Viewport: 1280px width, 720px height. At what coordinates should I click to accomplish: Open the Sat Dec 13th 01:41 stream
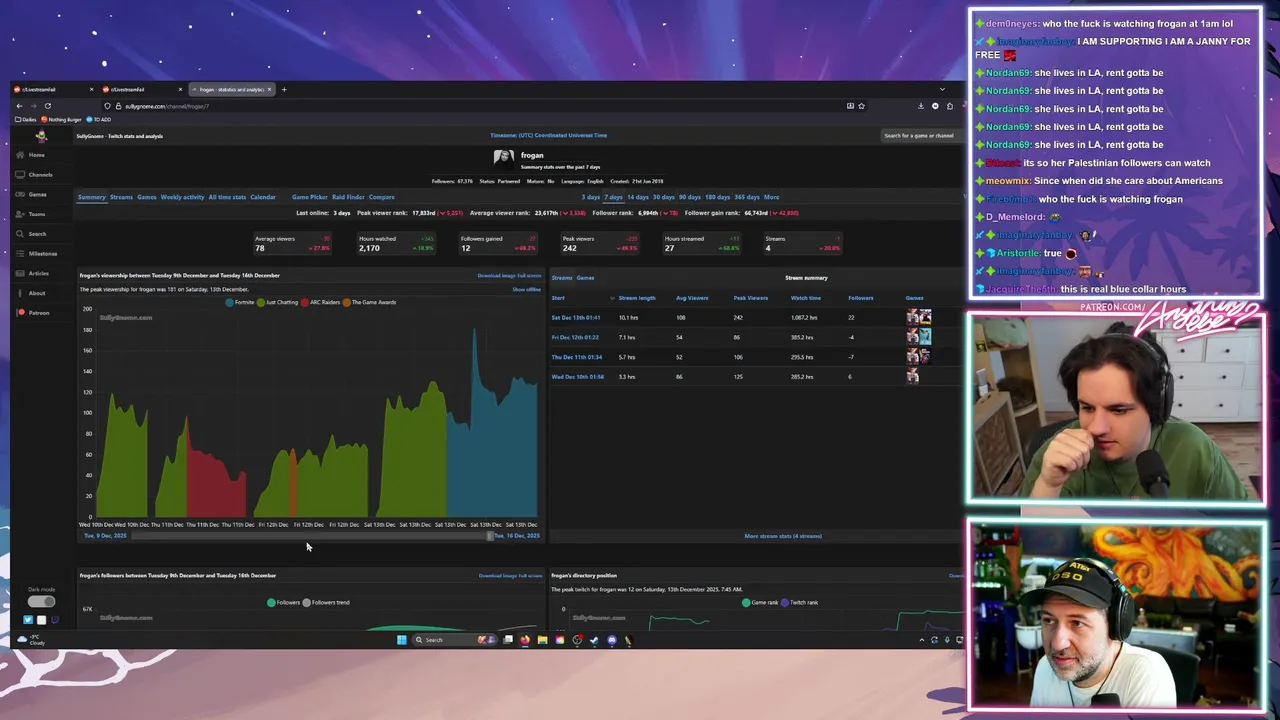click(576, 318)
